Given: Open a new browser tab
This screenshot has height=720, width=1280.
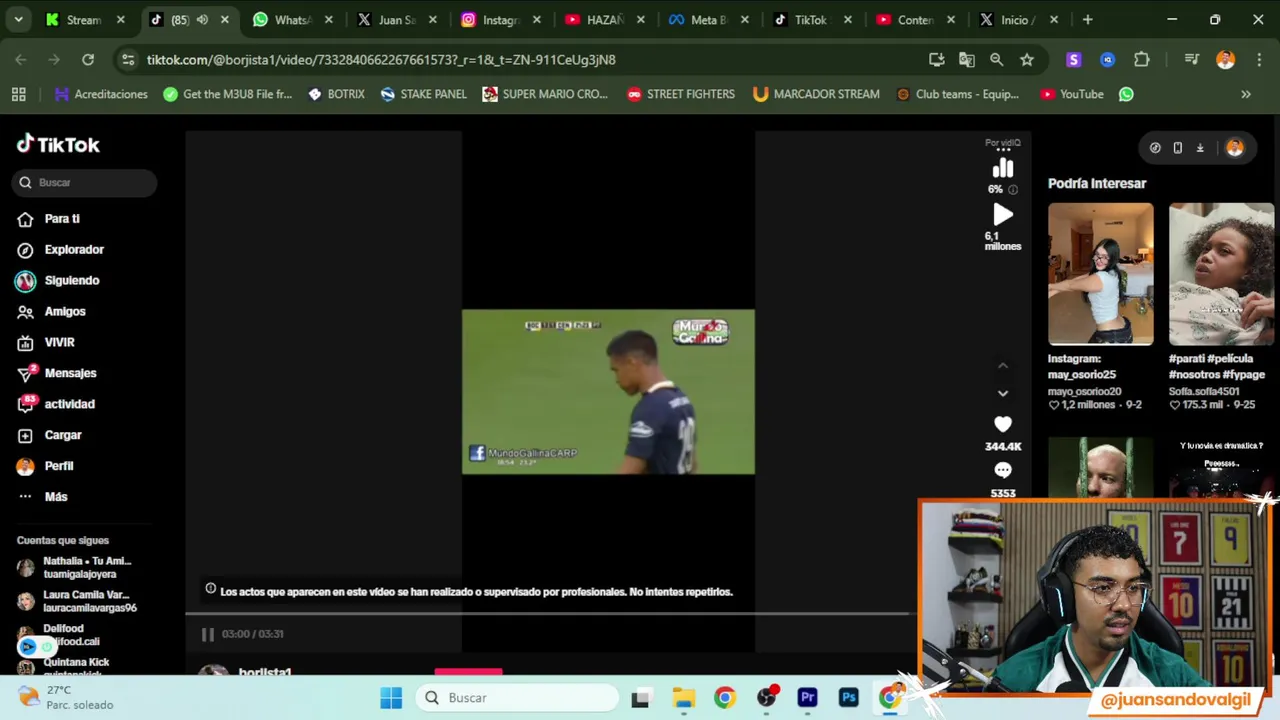Looking at the screenshot, I should click(1087, 20).
